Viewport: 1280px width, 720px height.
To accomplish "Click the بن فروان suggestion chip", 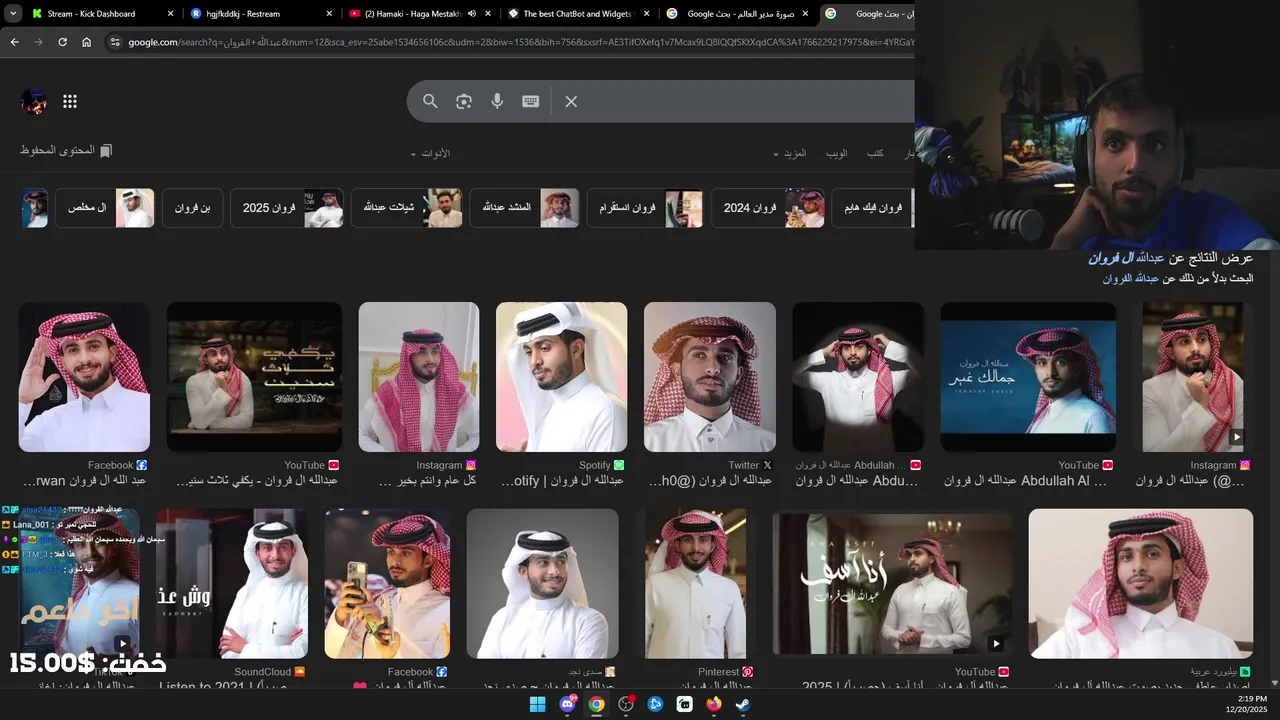I will [x=192, y=208].
